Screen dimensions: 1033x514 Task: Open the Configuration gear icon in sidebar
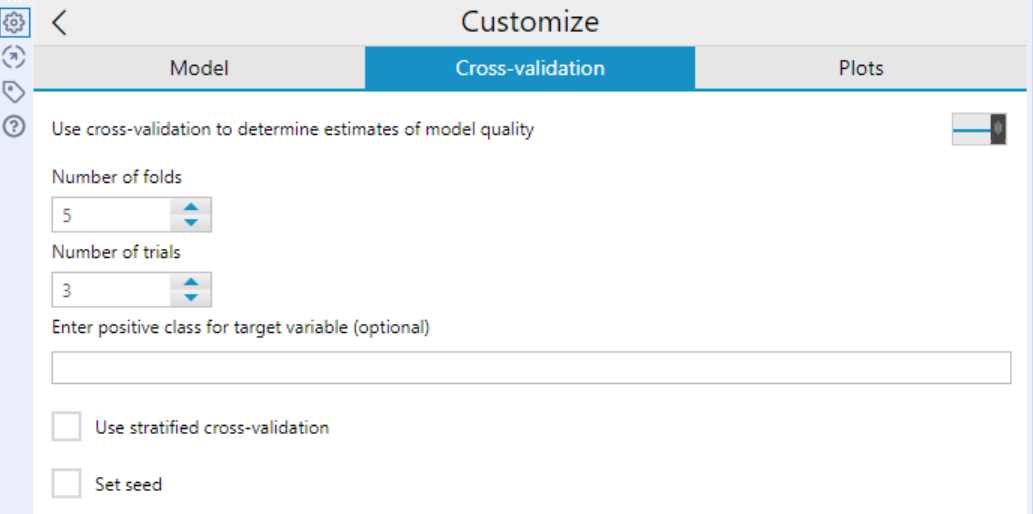(x=14, y=21)
